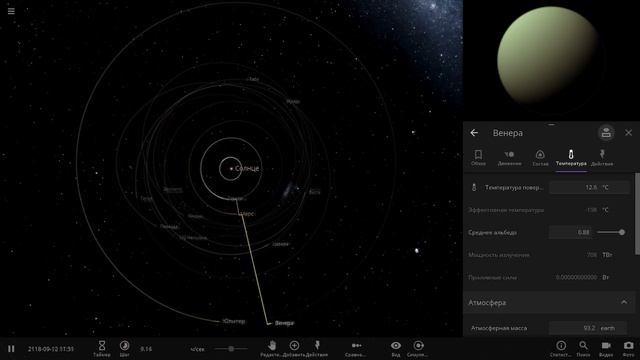The image size is (640, 360).
Task: Change tidal forces Вт unit
Action: 605,277
